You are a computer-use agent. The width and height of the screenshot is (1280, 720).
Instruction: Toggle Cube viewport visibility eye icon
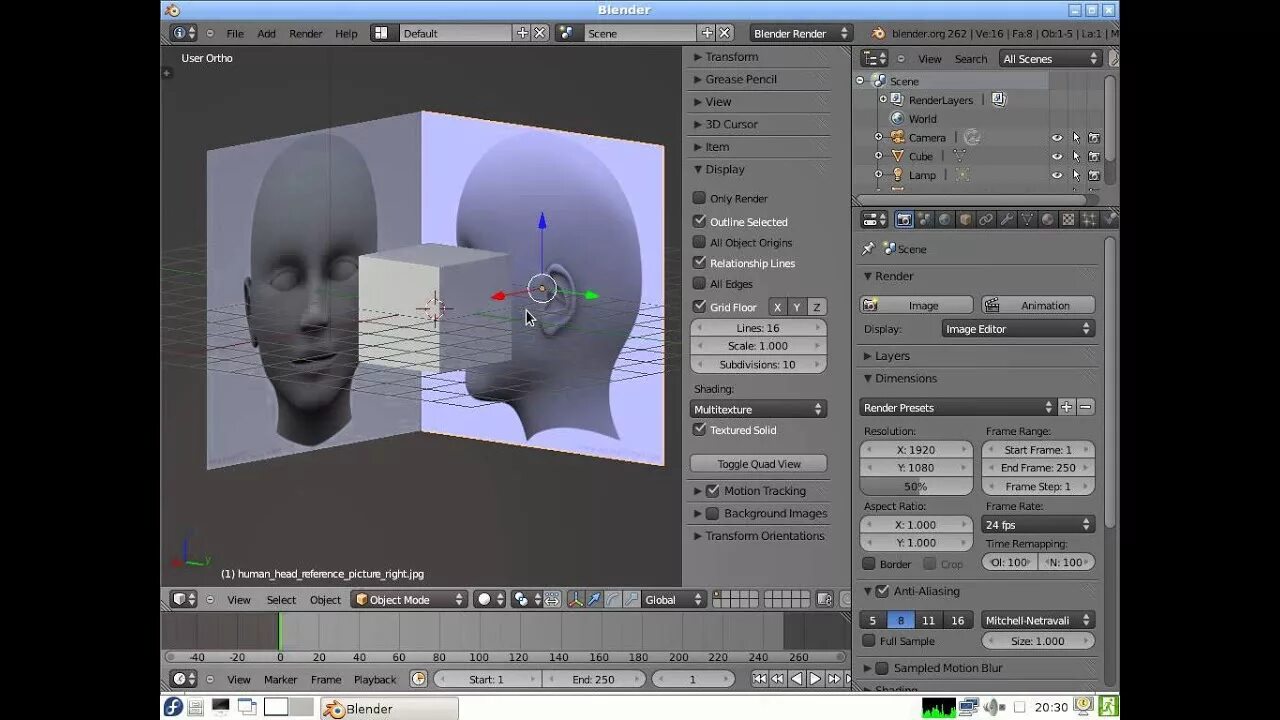click(x=1057, y=157)
